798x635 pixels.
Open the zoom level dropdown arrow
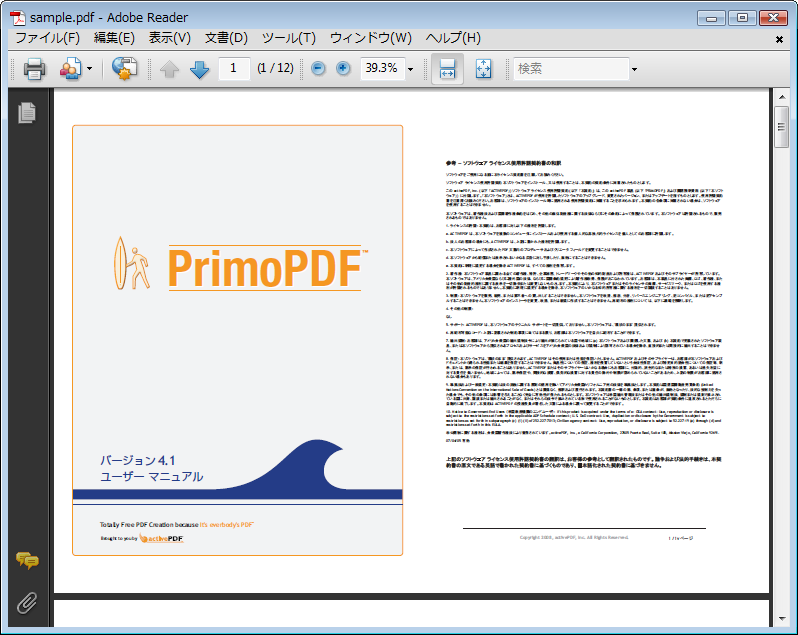410,69
